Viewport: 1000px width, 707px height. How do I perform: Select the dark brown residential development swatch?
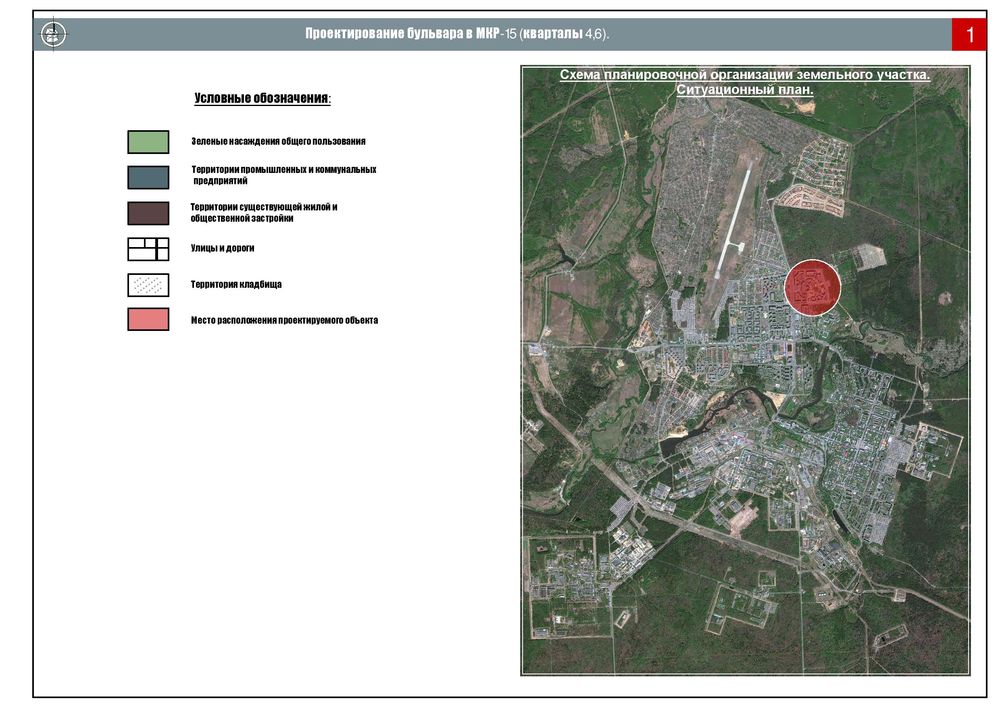tap(148, 213)
